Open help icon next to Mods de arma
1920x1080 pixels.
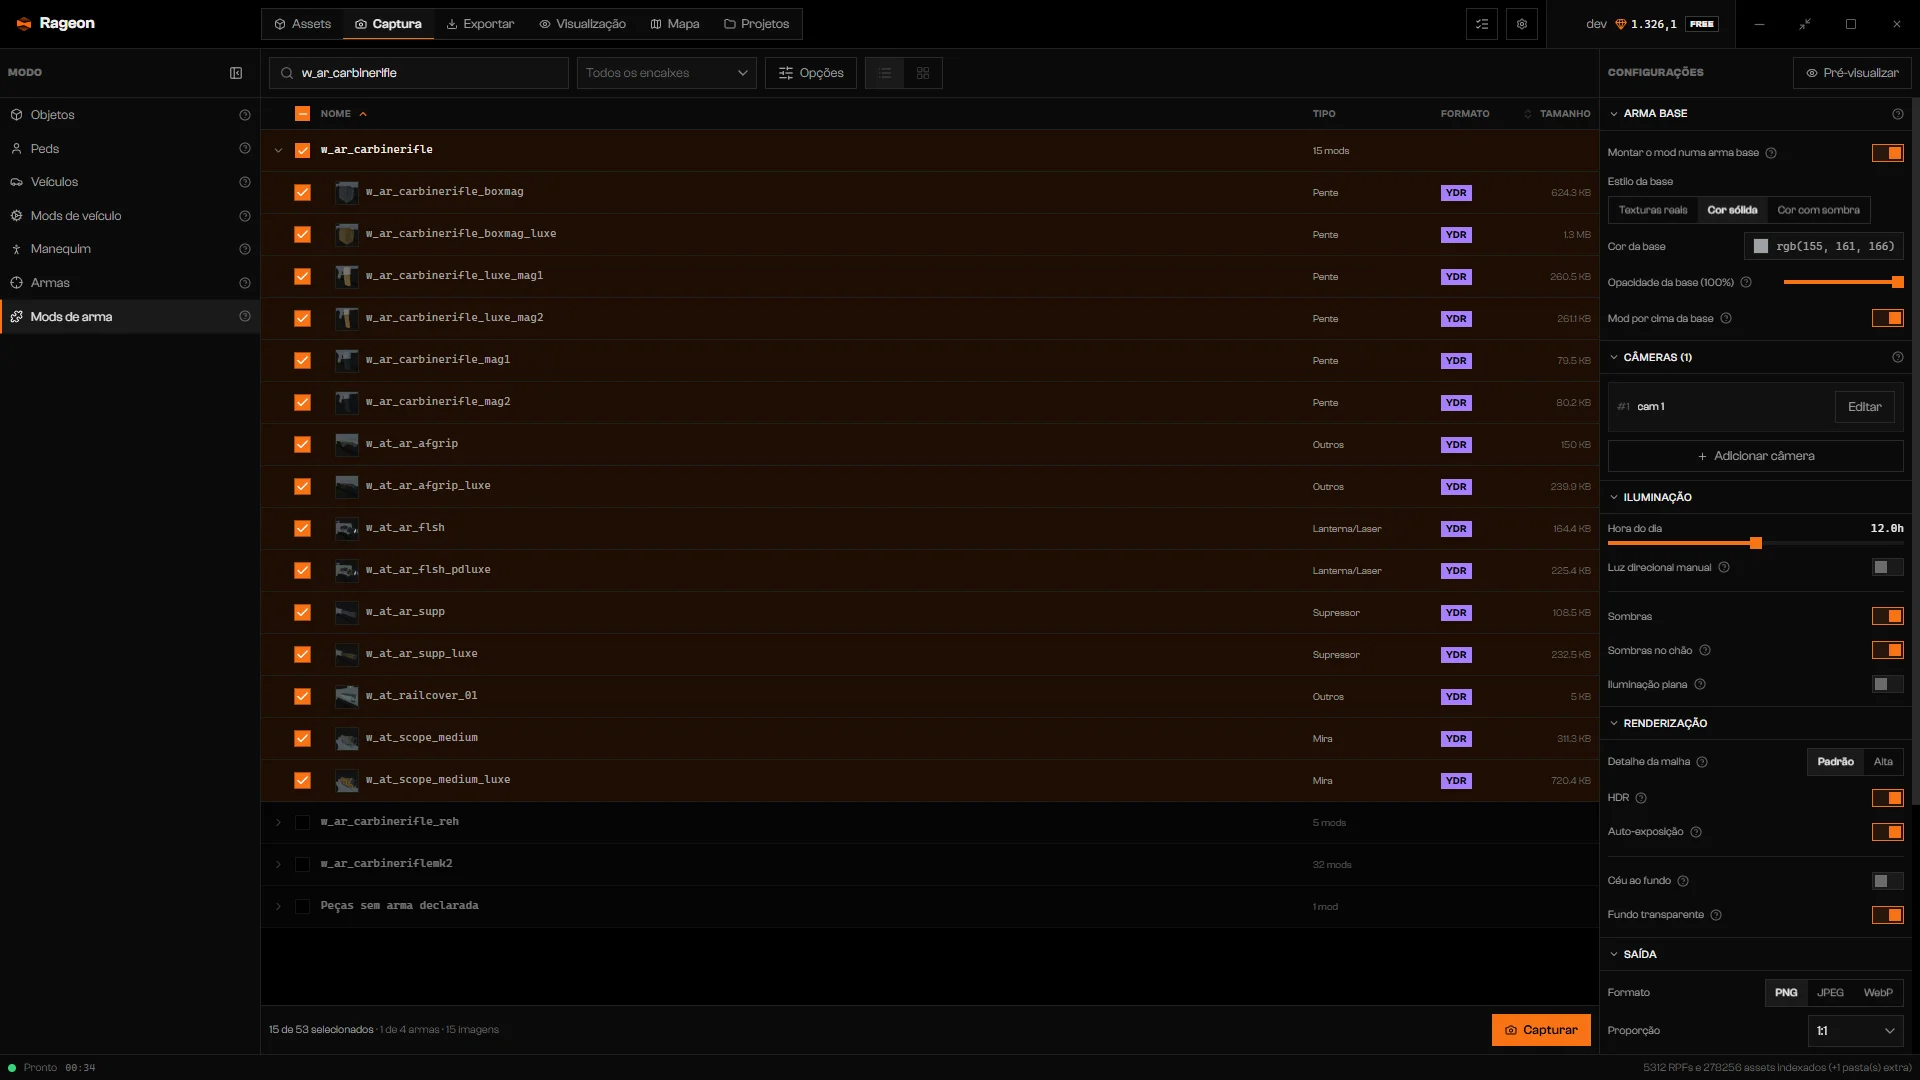(245, 317)
